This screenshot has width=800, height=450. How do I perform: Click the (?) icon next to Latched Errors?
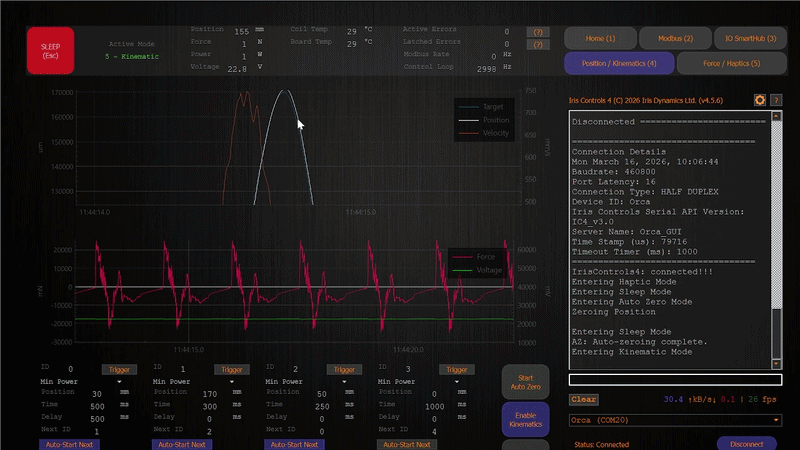coord(539,45)
